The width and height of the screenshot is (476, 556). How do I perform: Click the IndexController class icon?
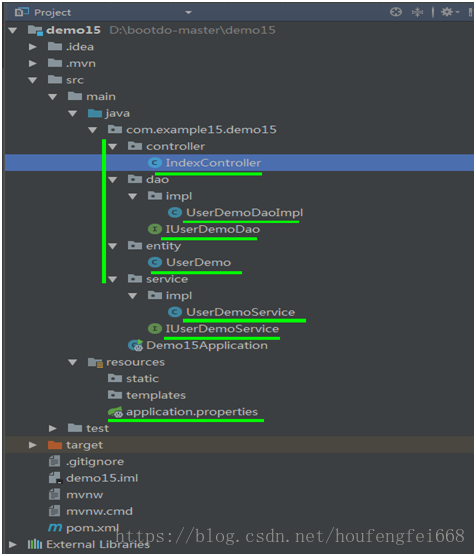point(155,163)
